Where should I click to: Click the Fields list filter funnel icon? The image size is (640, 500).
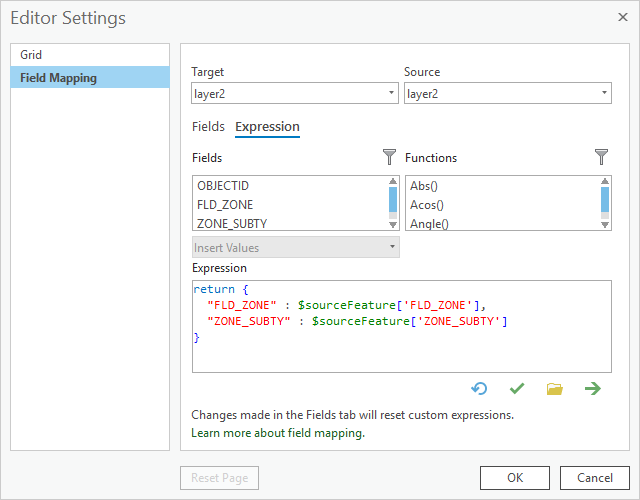click(389, 157)
